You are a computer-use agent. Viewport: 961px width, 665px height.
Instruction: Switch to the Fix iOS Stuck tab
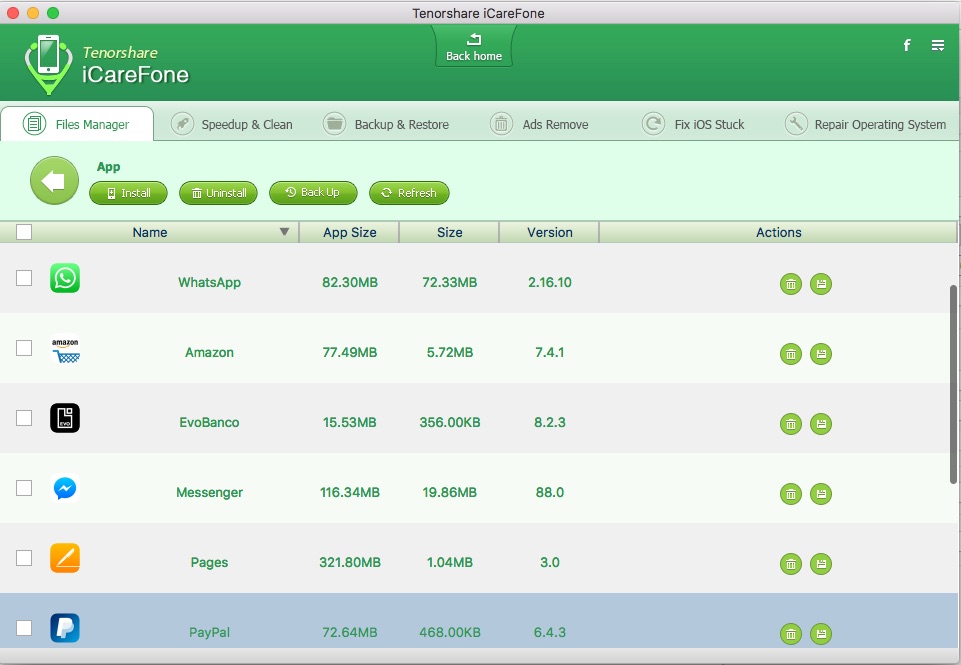point(693,124)
